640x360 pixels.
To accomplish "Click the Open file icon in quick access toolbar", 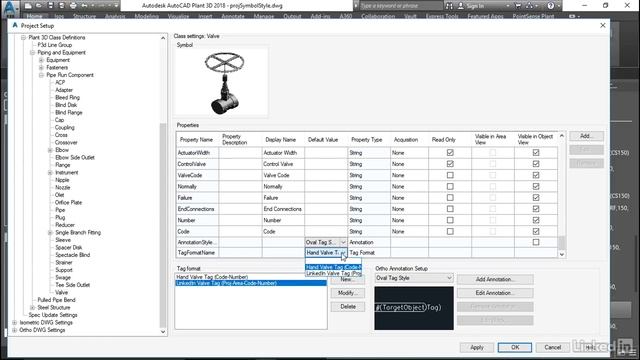I will click(39, 6).
